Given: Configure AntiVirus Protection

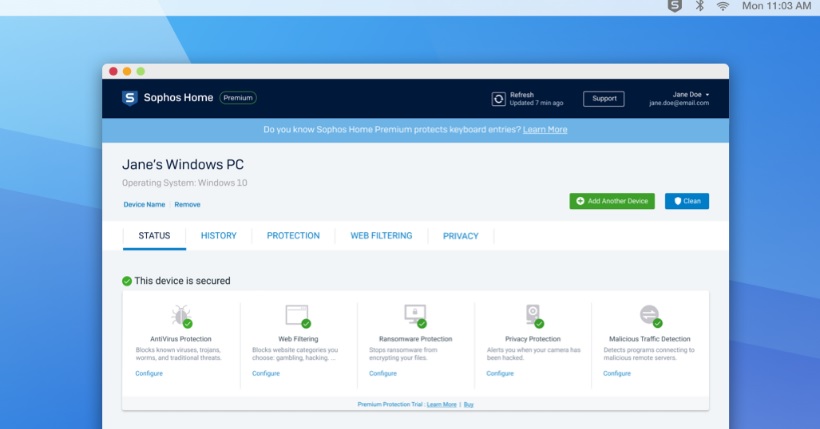Looking at the screenshot, I should [x=149, y=374].
